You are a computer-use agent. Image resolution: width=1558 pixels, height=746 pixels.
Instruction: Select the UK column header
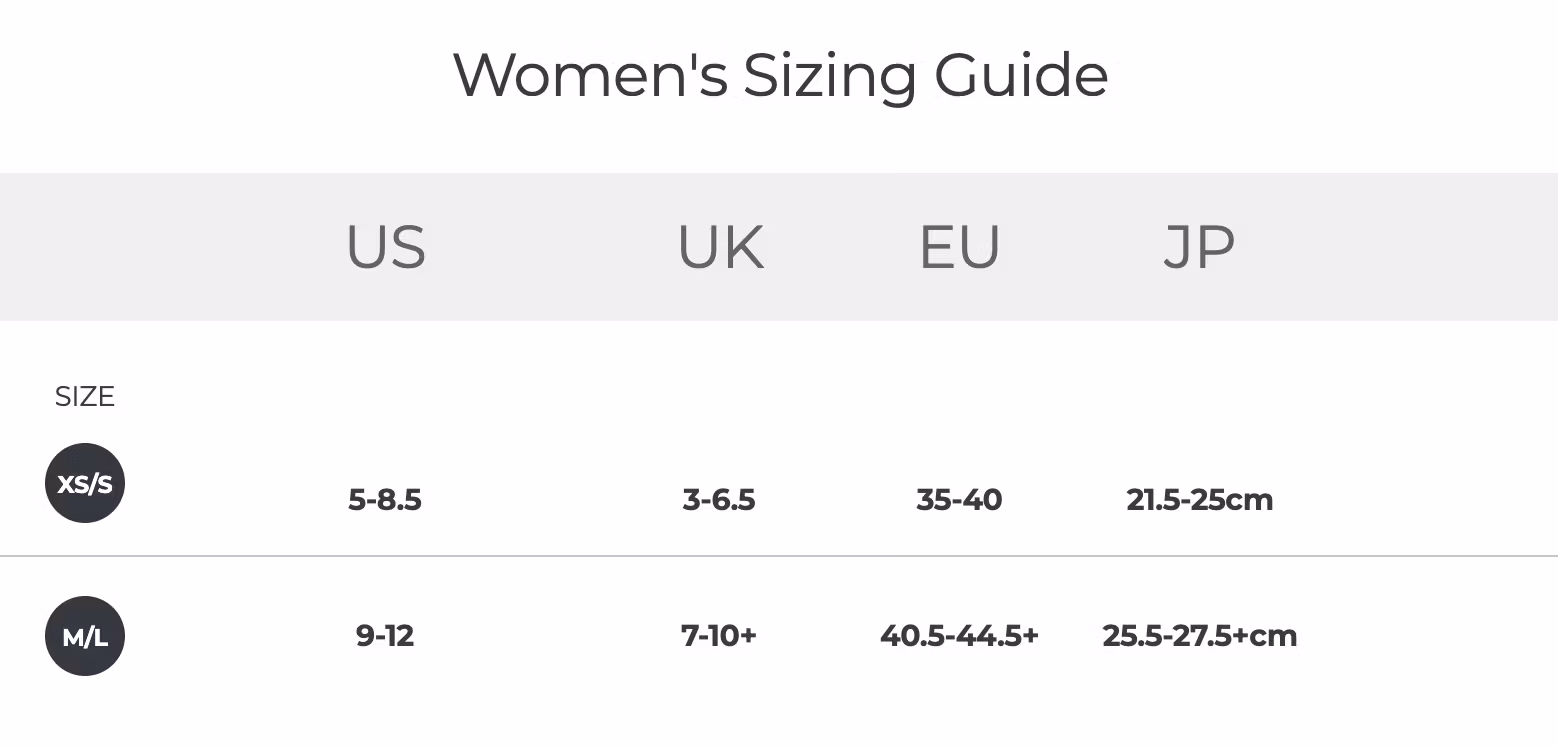click(721, 247)
